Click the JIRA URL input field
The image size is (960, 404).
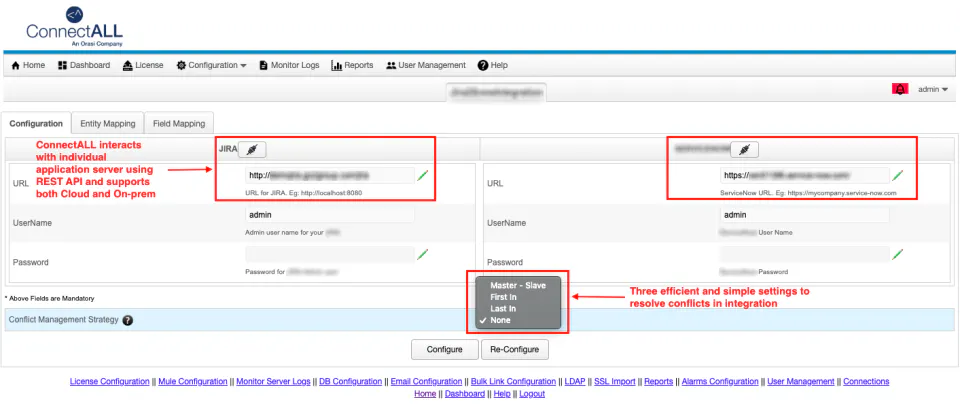(330, 176)
